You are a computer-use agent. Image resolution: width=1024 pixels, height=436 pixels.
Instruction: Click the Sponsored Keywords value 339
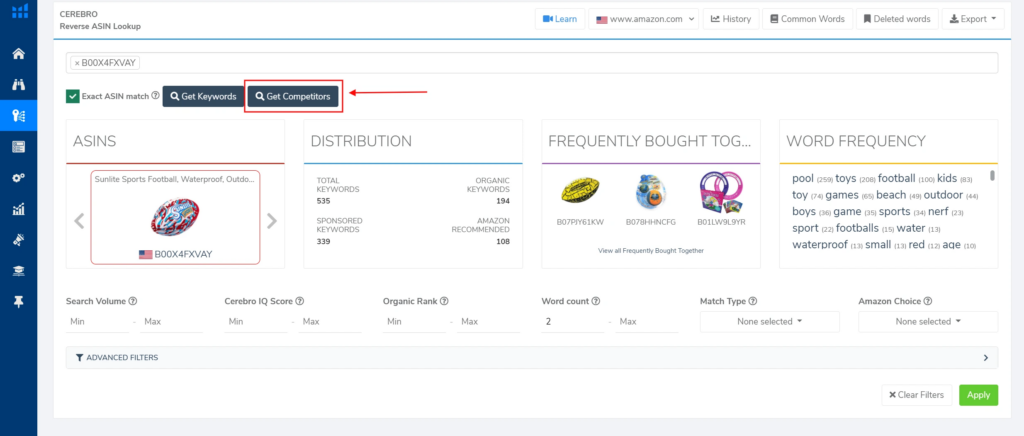324,241
